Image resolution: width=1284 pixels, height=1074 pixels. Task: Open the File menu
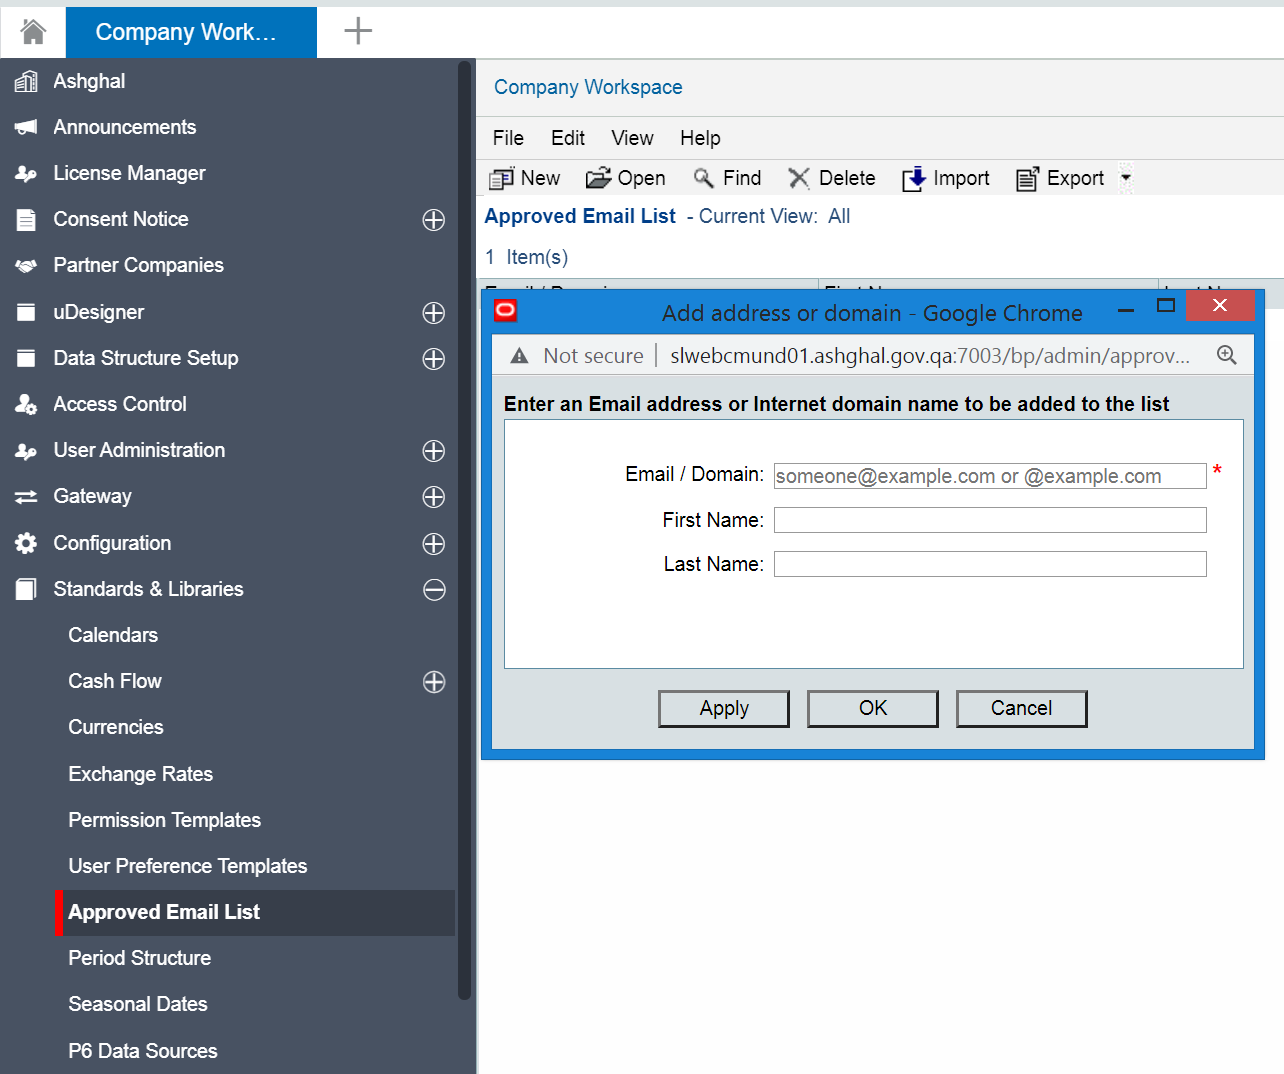pyautogui.click(x=507, y=138)
